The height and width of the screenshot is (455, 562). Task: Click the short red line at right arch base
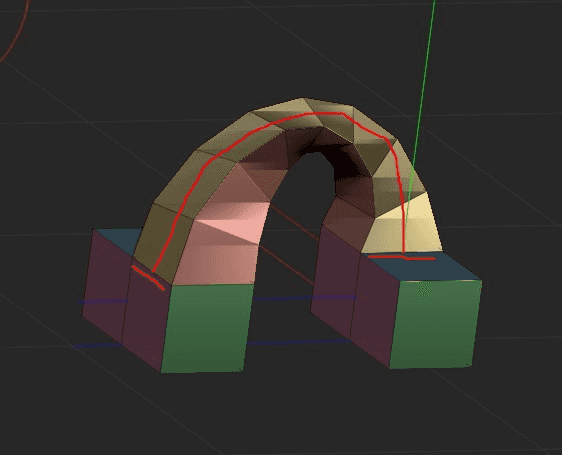coord(402,257)
